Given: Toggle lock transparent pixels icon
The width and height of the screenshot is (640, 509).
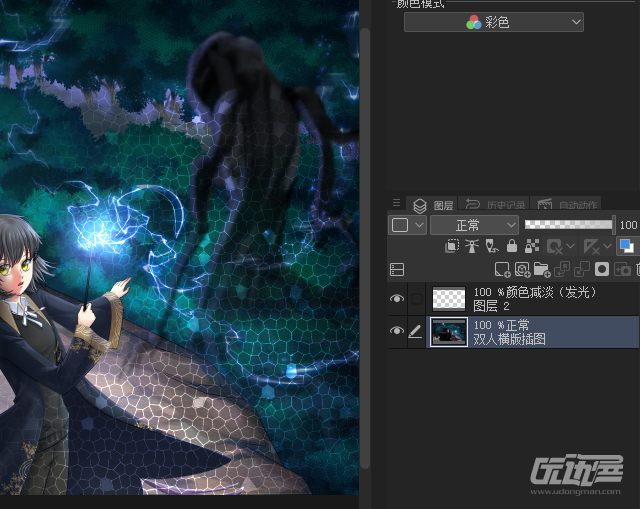Looking at the screenshot, I should click(x=531, y=246).
